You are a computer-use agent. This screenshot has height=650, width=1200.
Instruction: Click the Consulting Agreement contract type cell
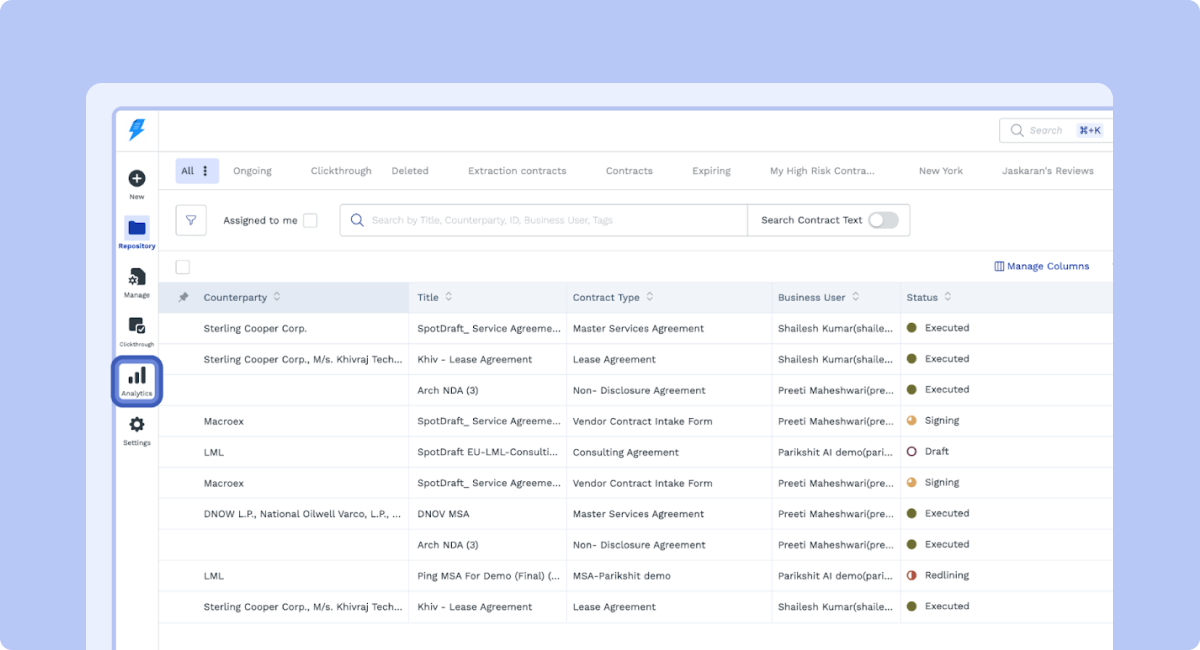626,452
